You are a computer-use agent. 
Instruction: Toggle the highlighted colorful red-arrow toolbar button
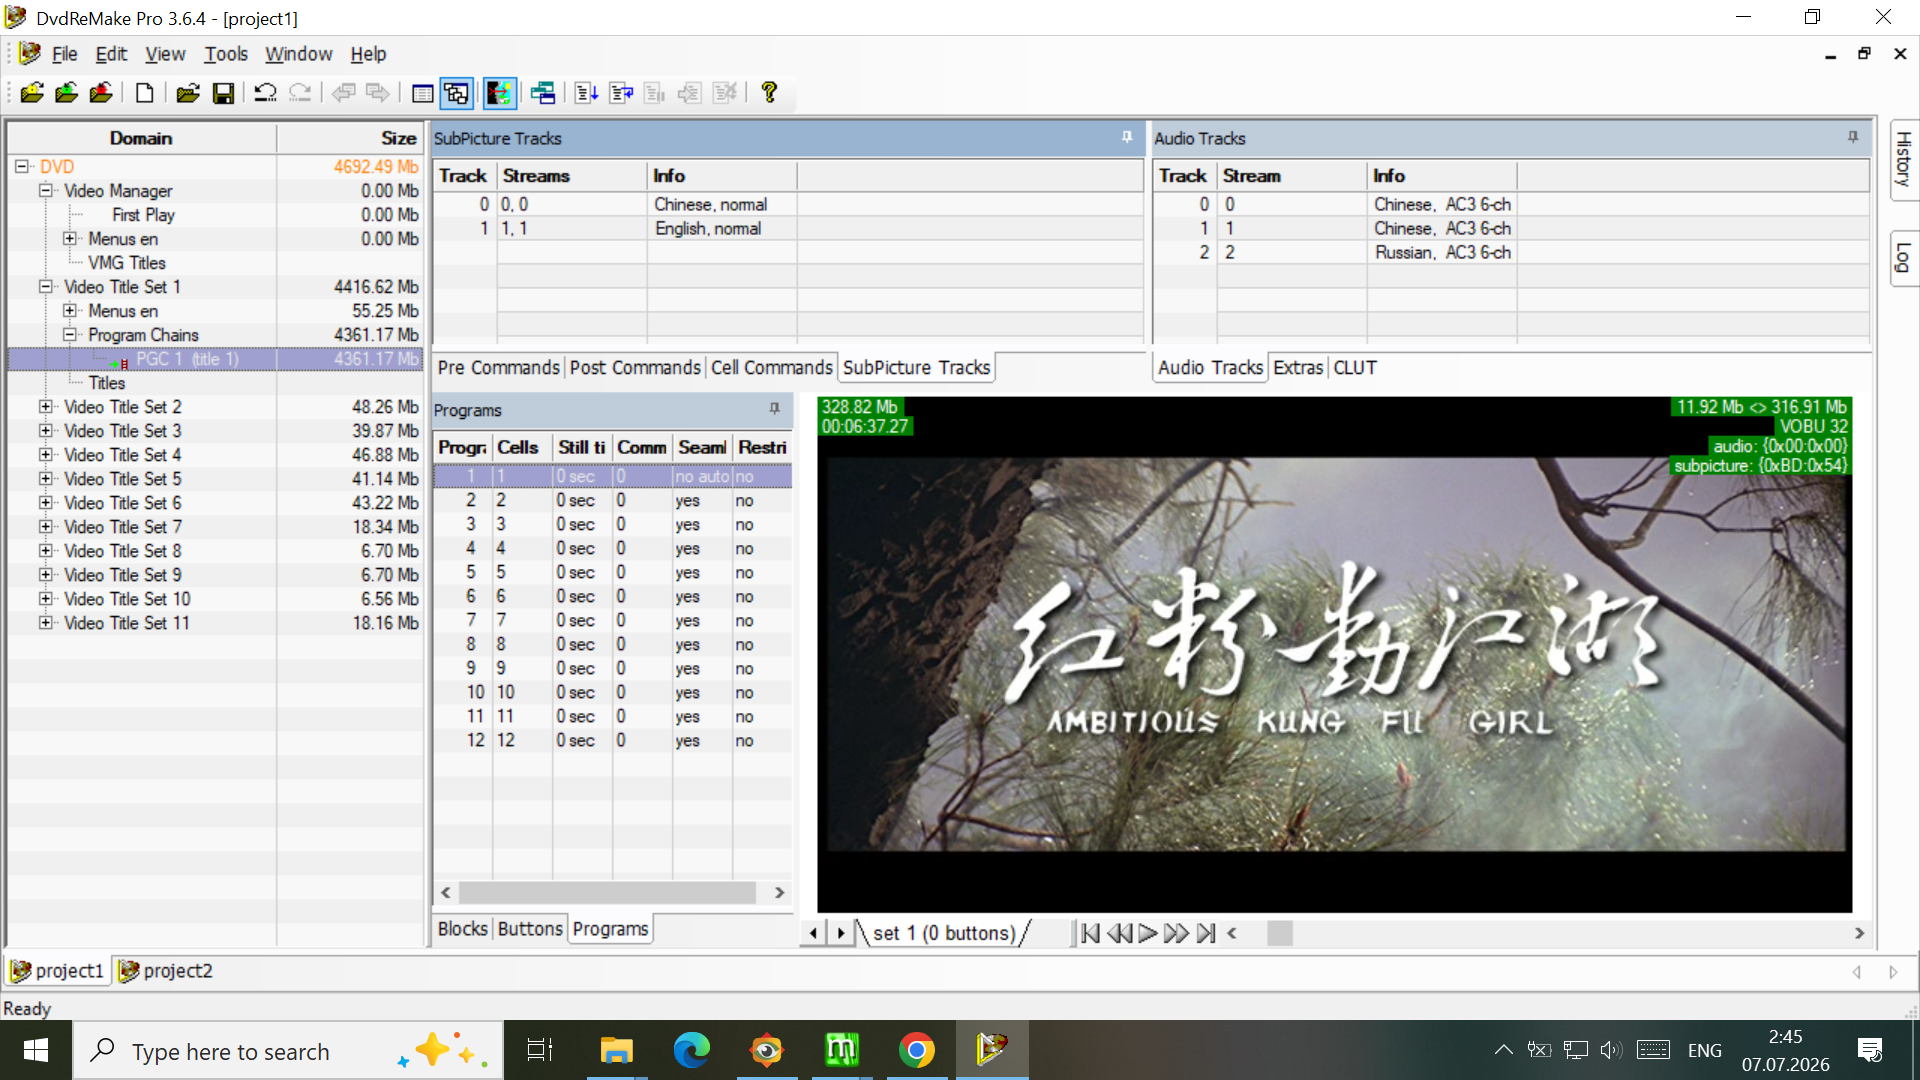(x=499, y=93)
